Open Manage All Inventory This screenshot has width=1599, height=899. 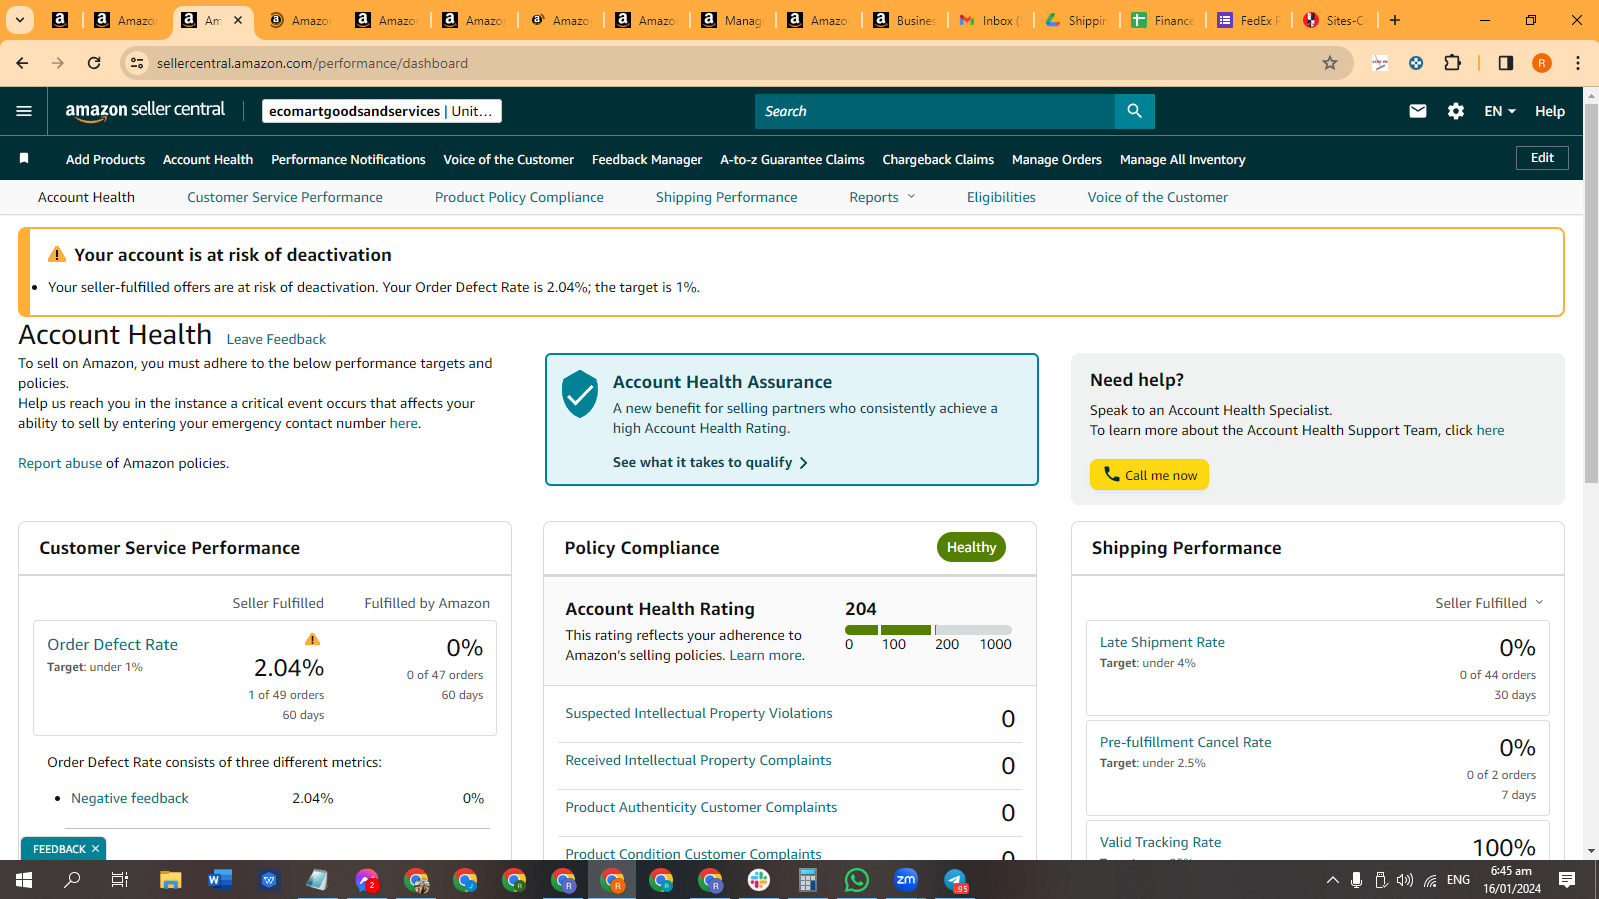point(1182,159)
